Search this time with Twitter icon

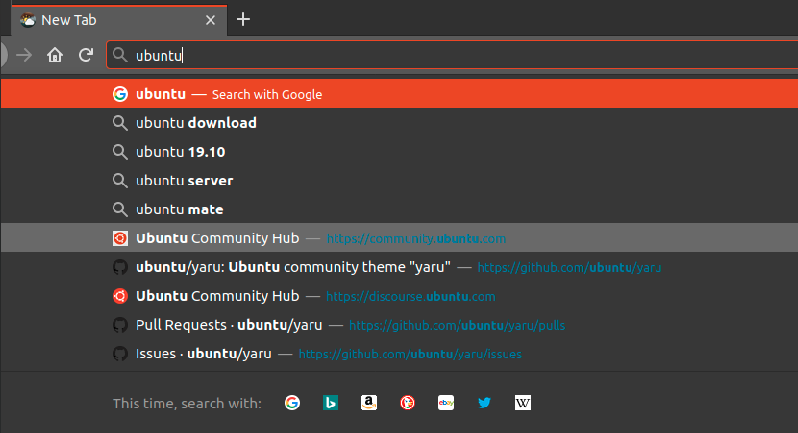point(484,402)
